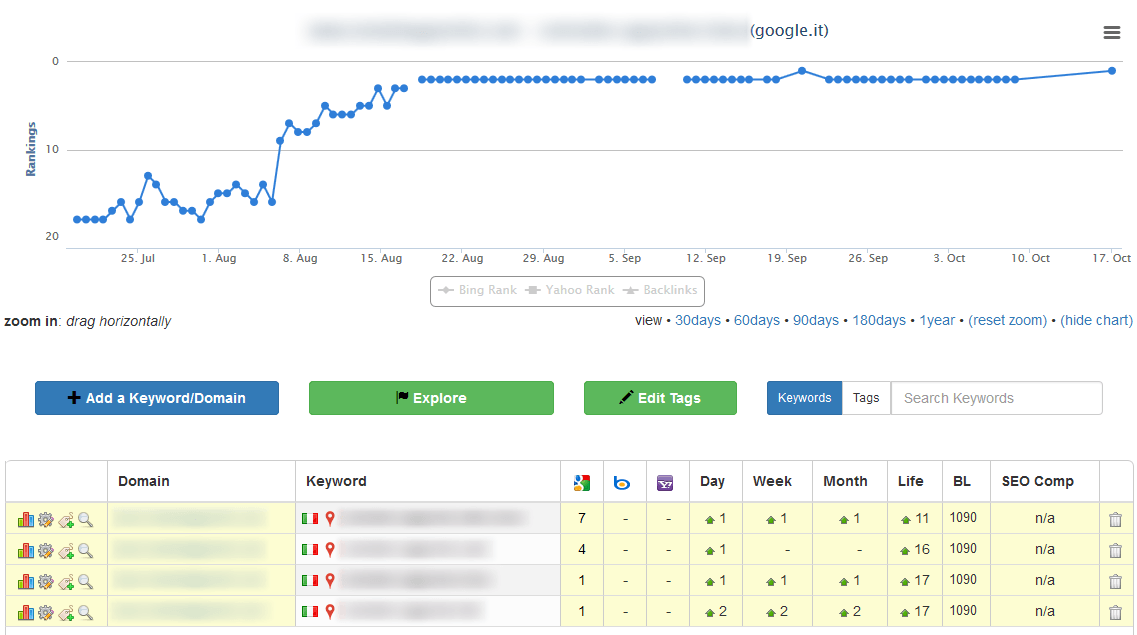The width and height of the screenshot is (1137, 635).
Task: Sort table by Life column header
Action: pos(910,481)
